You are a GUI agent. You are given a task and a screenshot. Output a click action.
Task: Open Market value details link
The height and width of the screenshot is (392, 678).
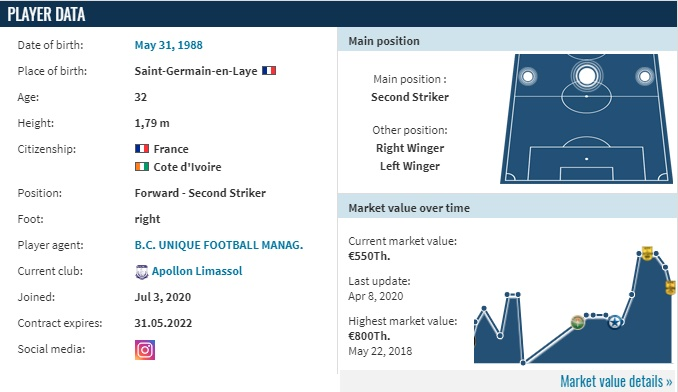pyautogui.click(x=616, y=381)
